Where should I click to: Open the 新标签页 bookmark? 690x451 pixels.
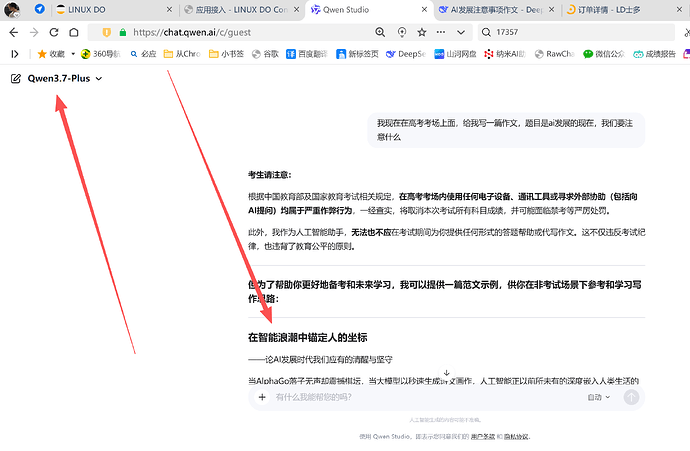357,54
